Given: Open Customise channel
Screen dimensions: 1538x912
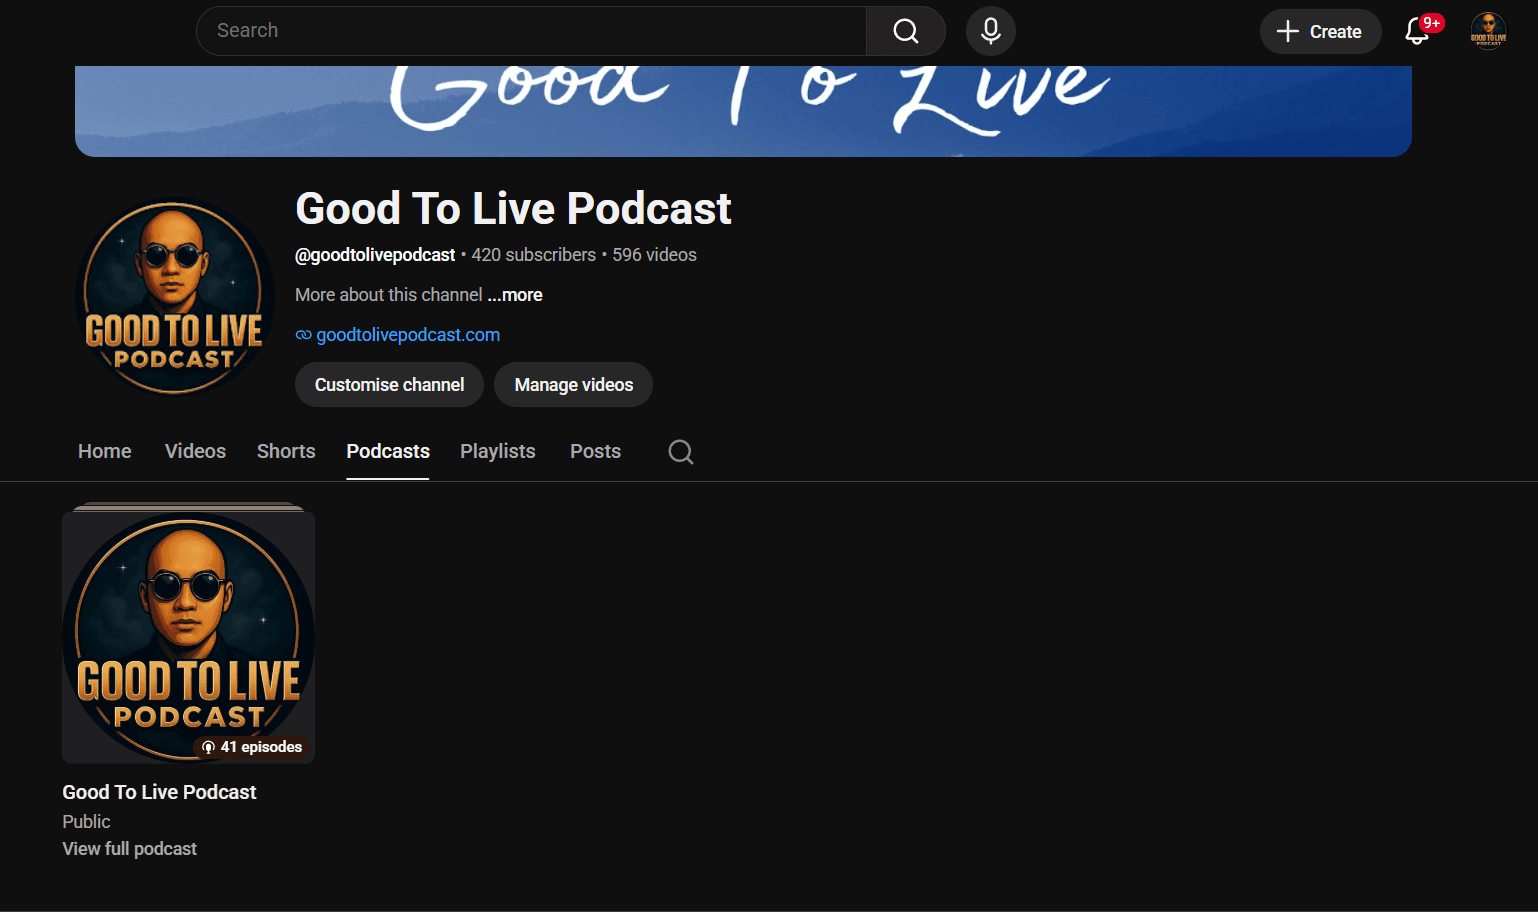Looking at the screenshot, I should (x=389, y=385).
